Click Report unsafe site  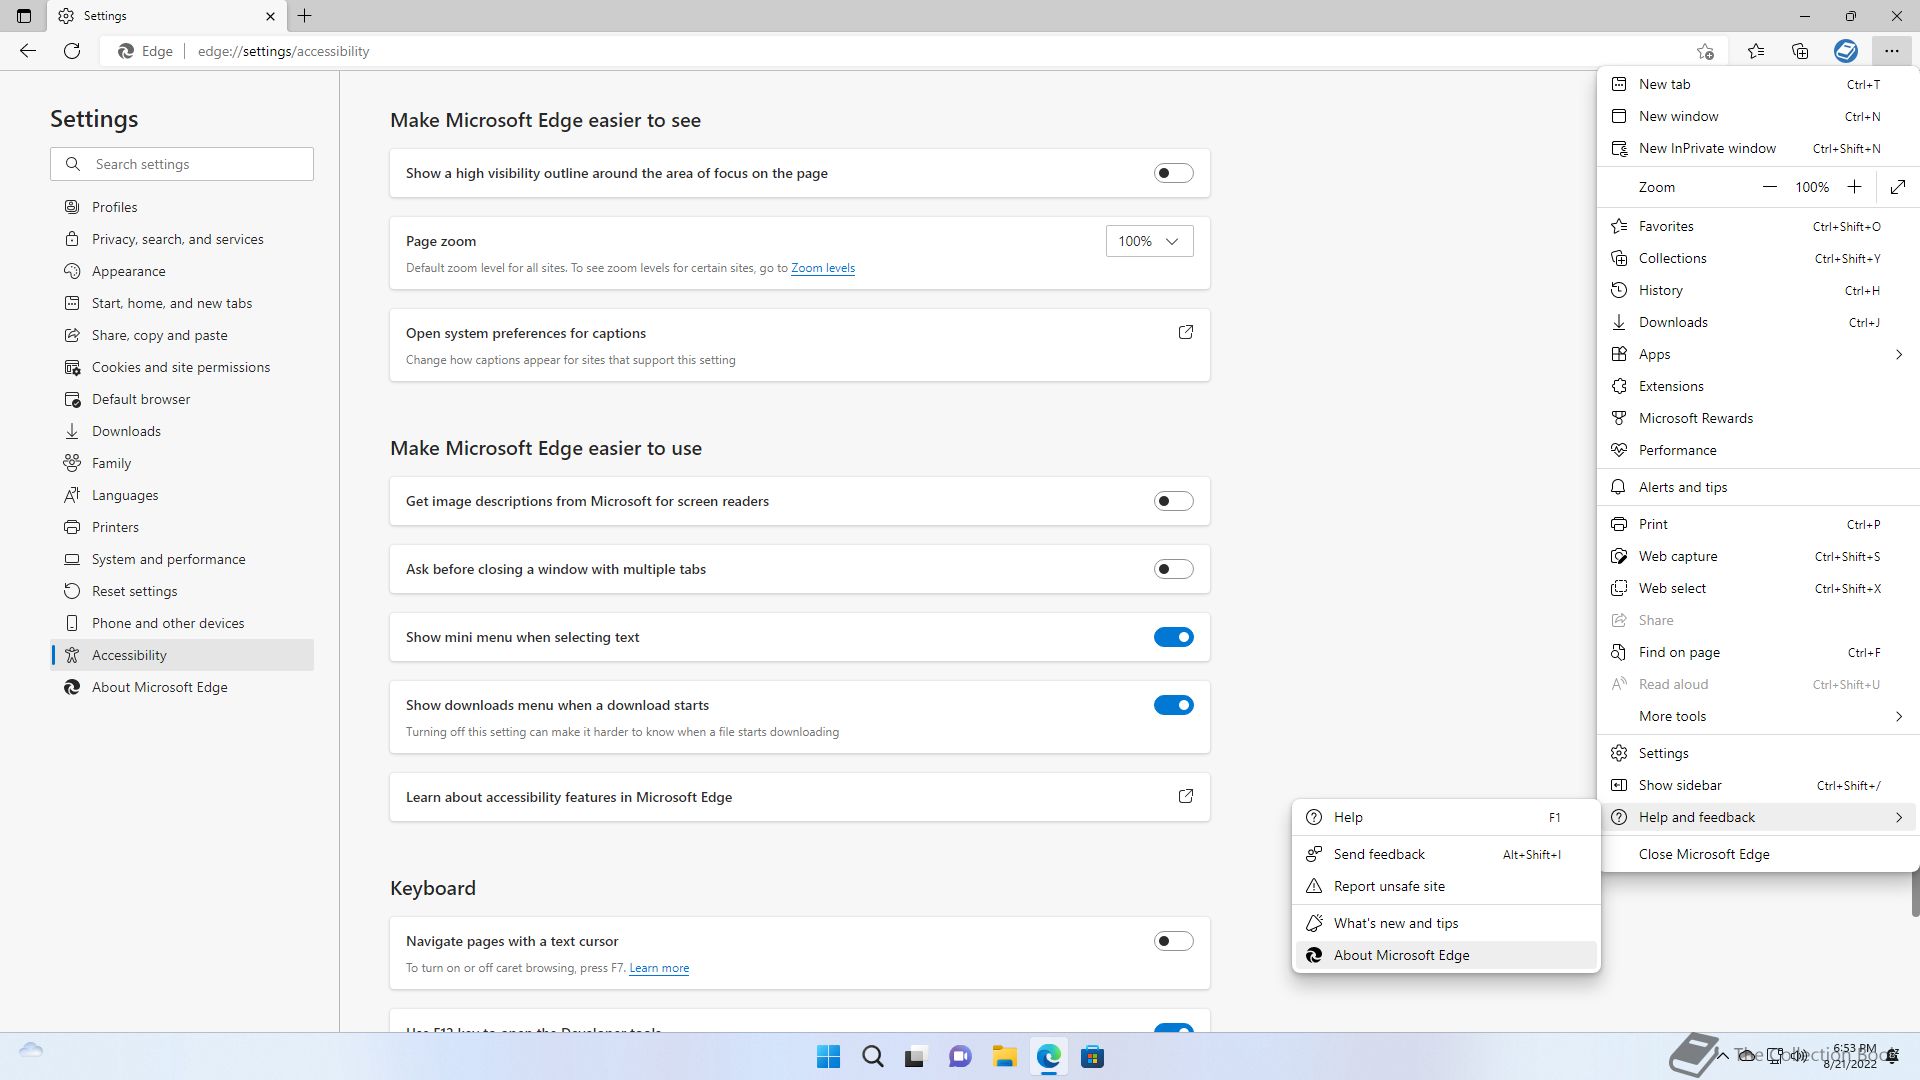1446,886
